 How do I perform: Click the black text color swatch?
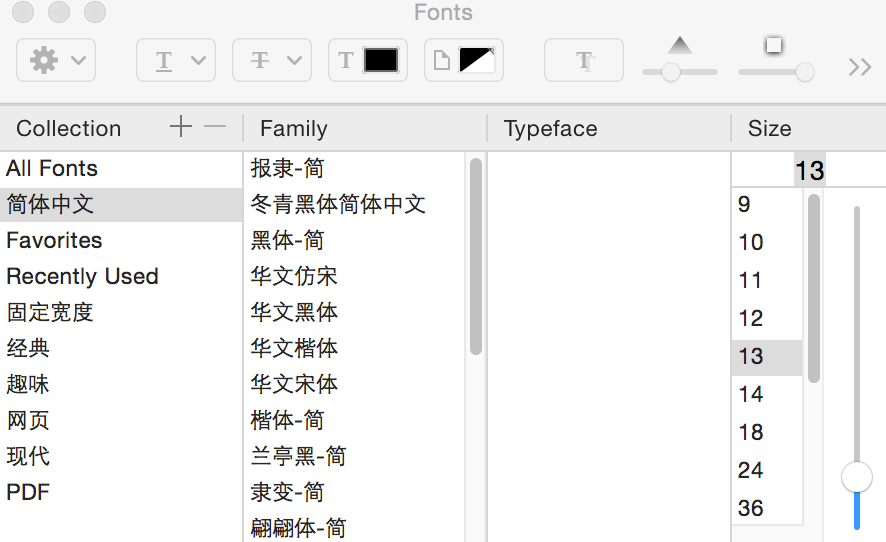(x=381, y=60)
